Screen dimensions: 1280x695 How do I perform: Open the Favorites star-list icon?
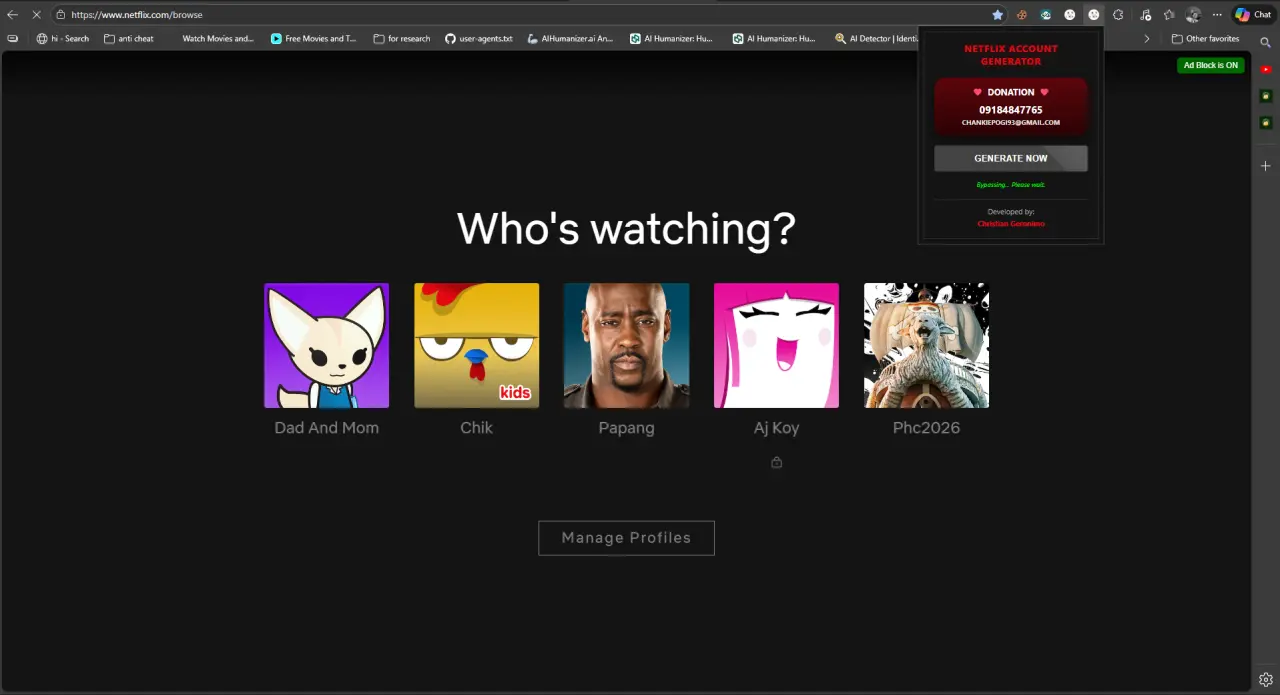click(x=1169, y=15)
